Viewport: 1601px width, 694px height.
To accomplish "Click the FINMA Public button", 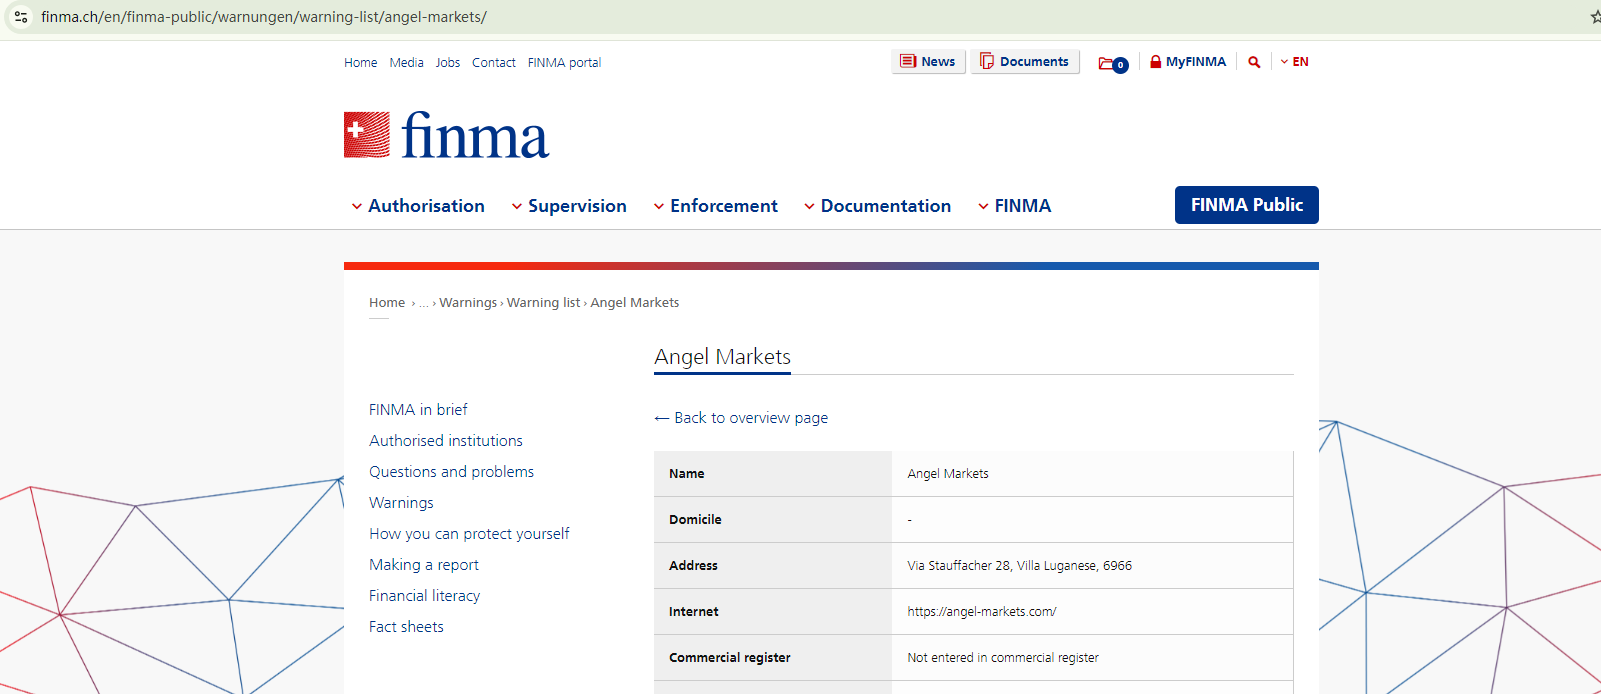I will tap(1246, 205).
